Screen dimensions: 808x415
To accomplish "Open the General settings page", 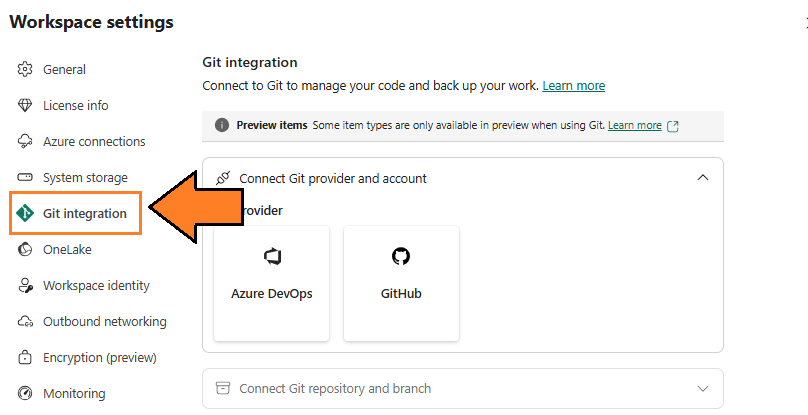I will point(64,70).
